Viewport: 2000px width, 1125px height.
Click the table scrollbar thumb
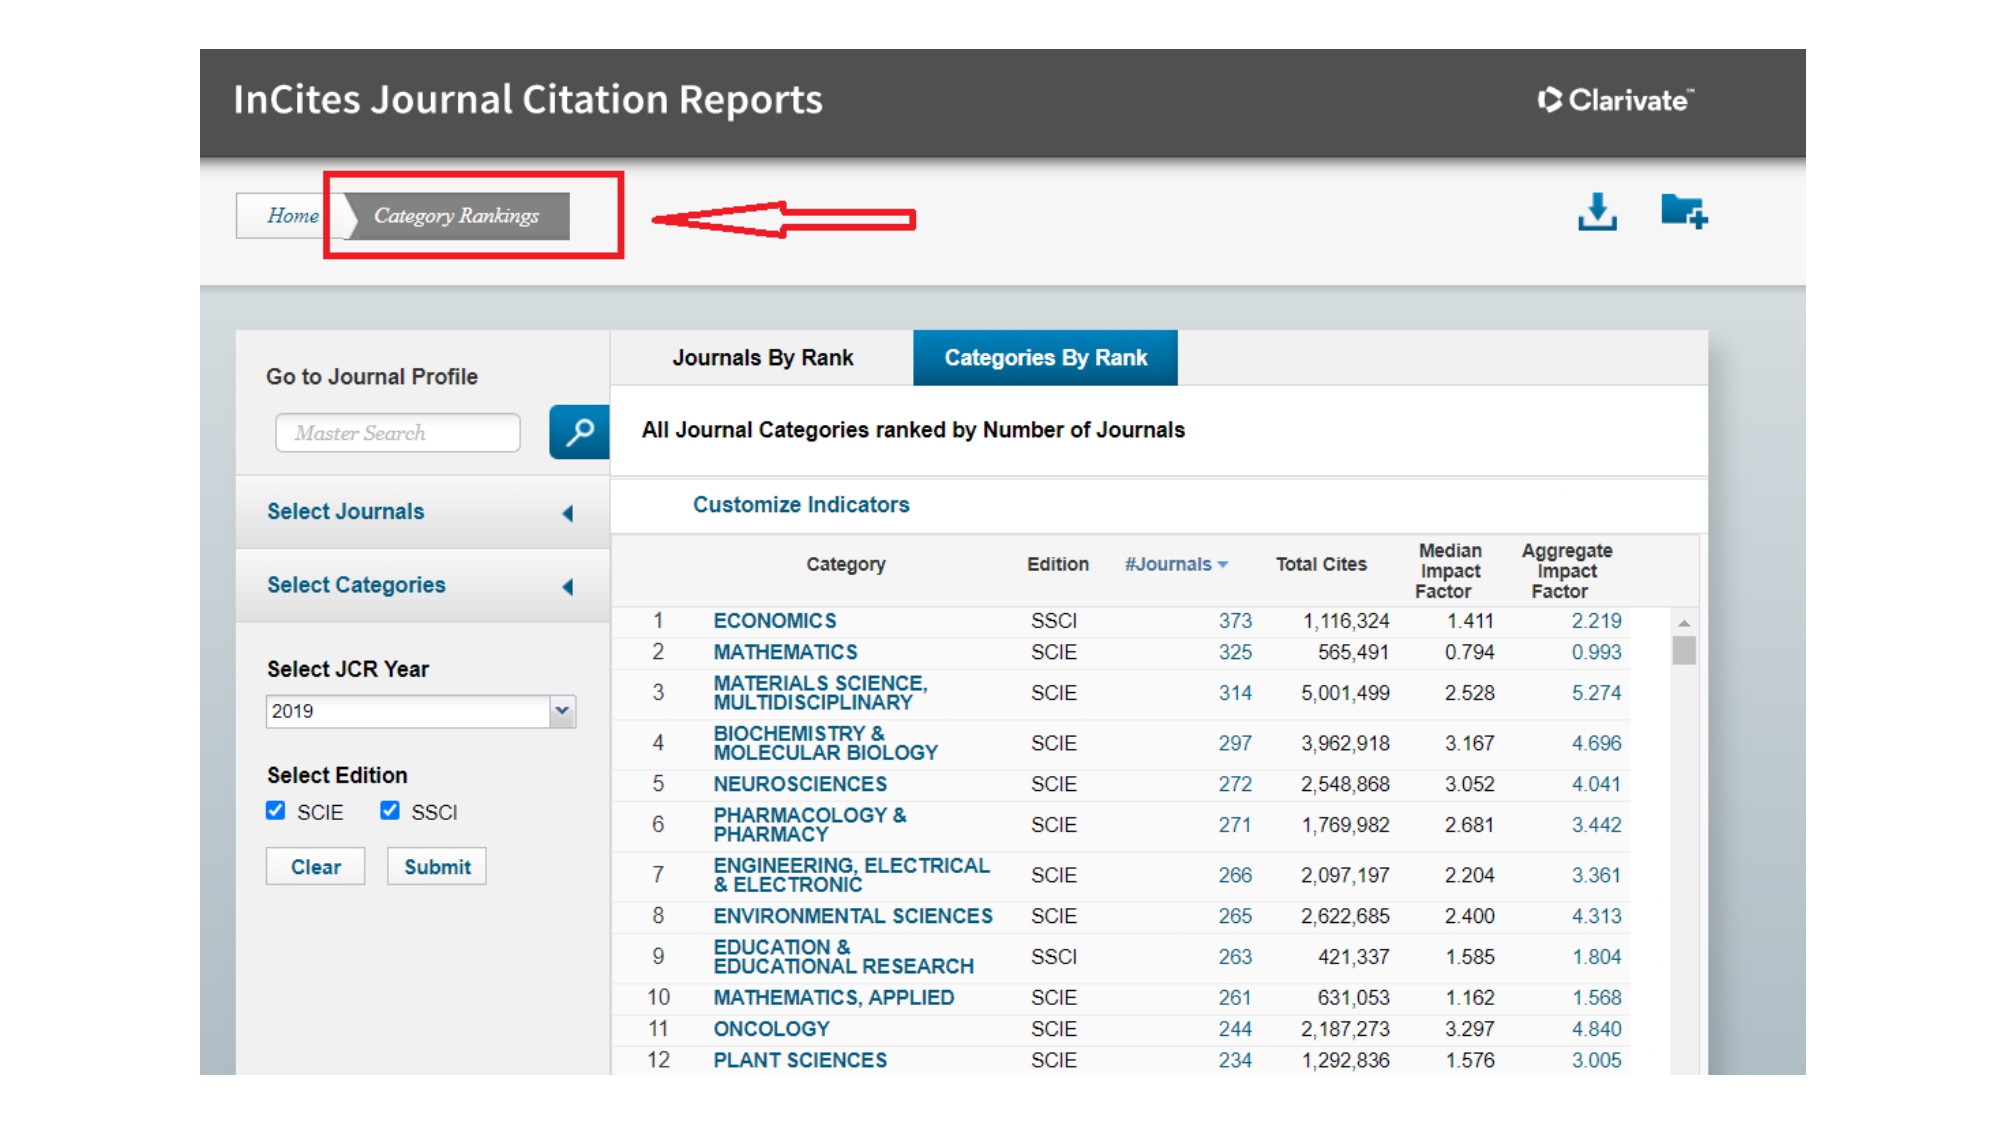(x=1684, y=651)
